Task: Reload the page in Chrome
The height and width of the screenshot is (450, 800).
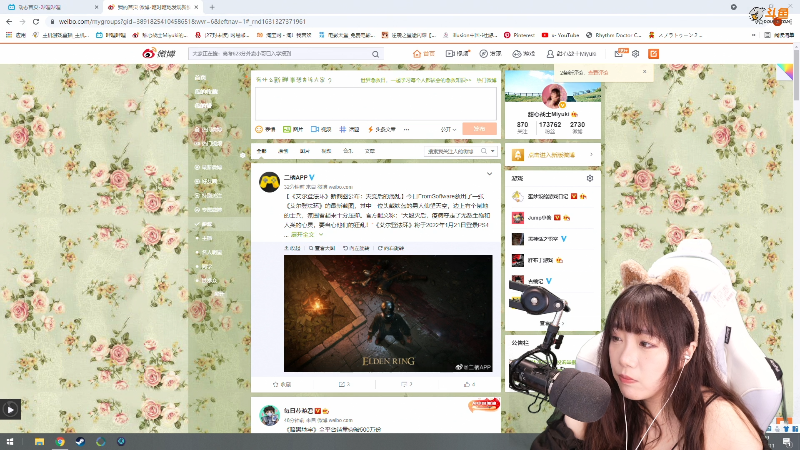Action: [36, 21]
